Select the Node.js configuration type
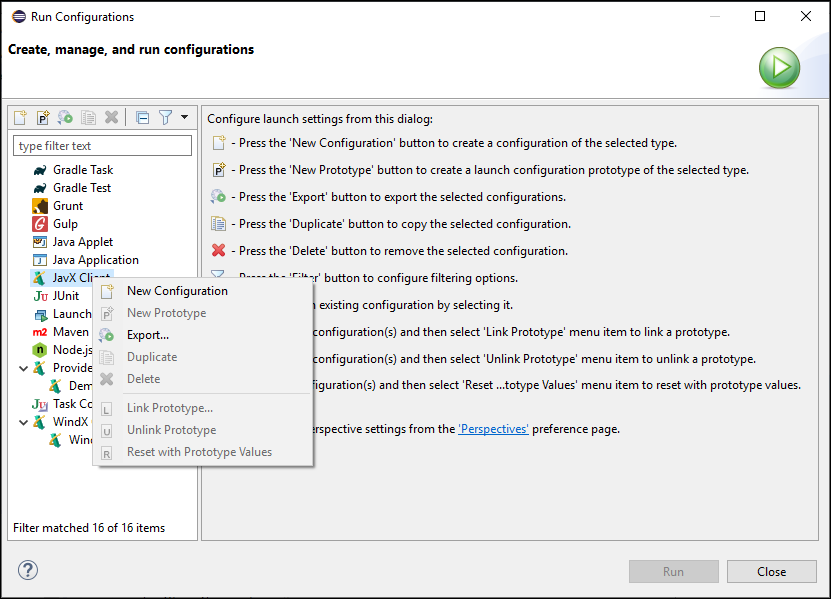The width and height of the screenshot is (831, 599). pos(62,350)
